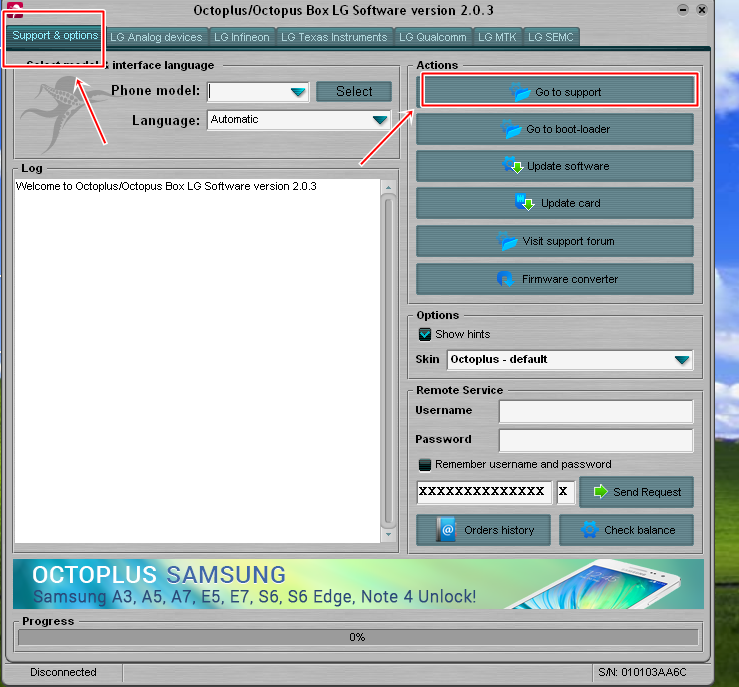The image size is (739, 687).
Task: Select the LG MTK tab
Action: pos(497,37)
